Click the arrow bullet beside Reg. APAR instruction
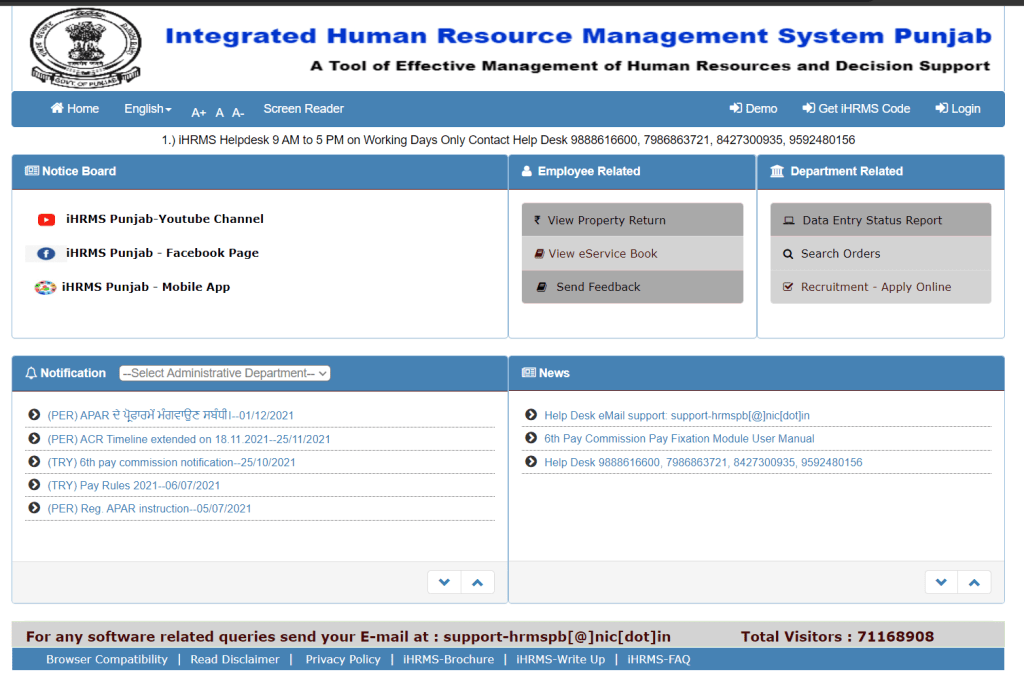1024x698 pixels. click(x=34, y=507)
